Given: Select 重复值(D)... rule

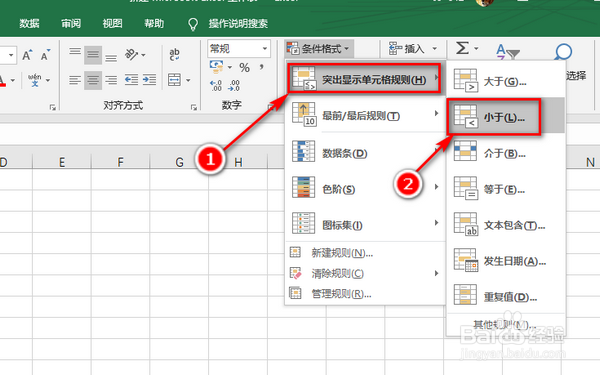Looking at the screenshot, I should [x=506, y=296].
